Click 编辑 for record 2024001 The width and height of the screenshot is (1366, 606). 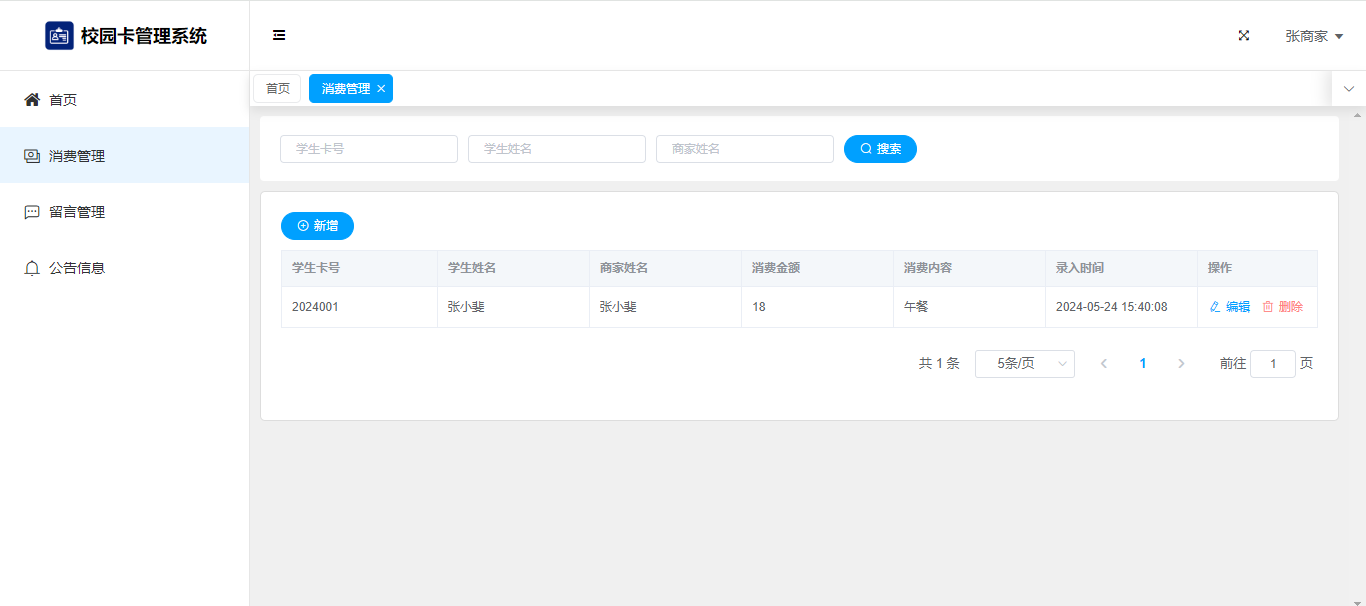1230,307
